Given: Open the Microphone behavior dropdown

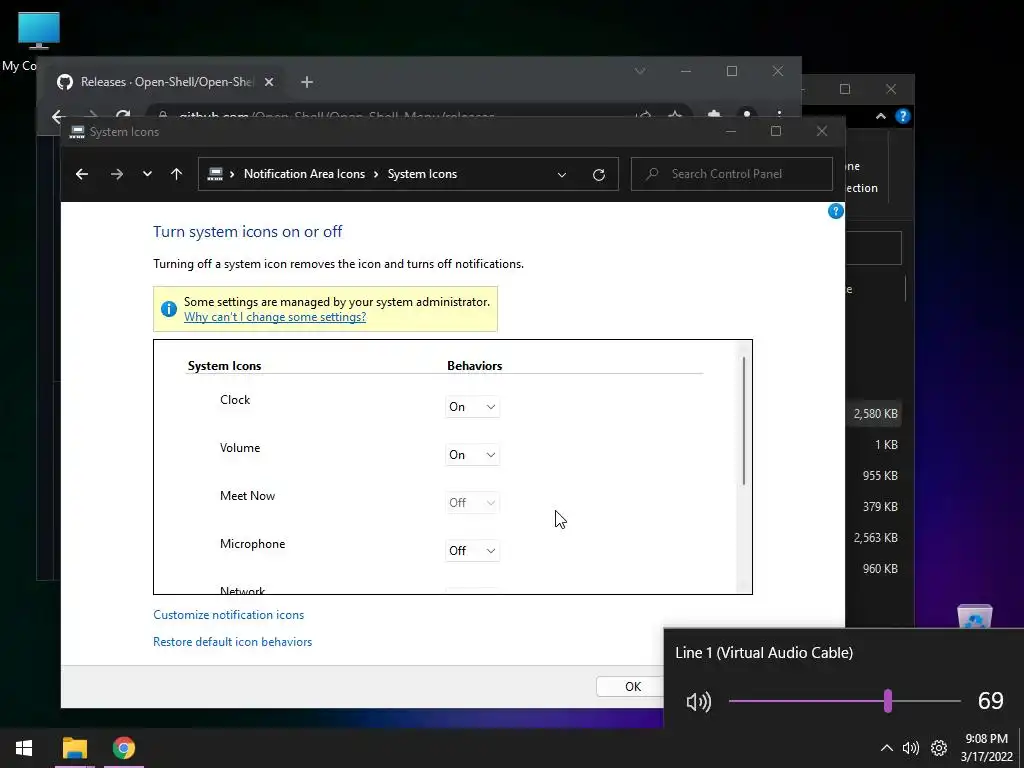Looking at the screenshot, I should (472, 551).
